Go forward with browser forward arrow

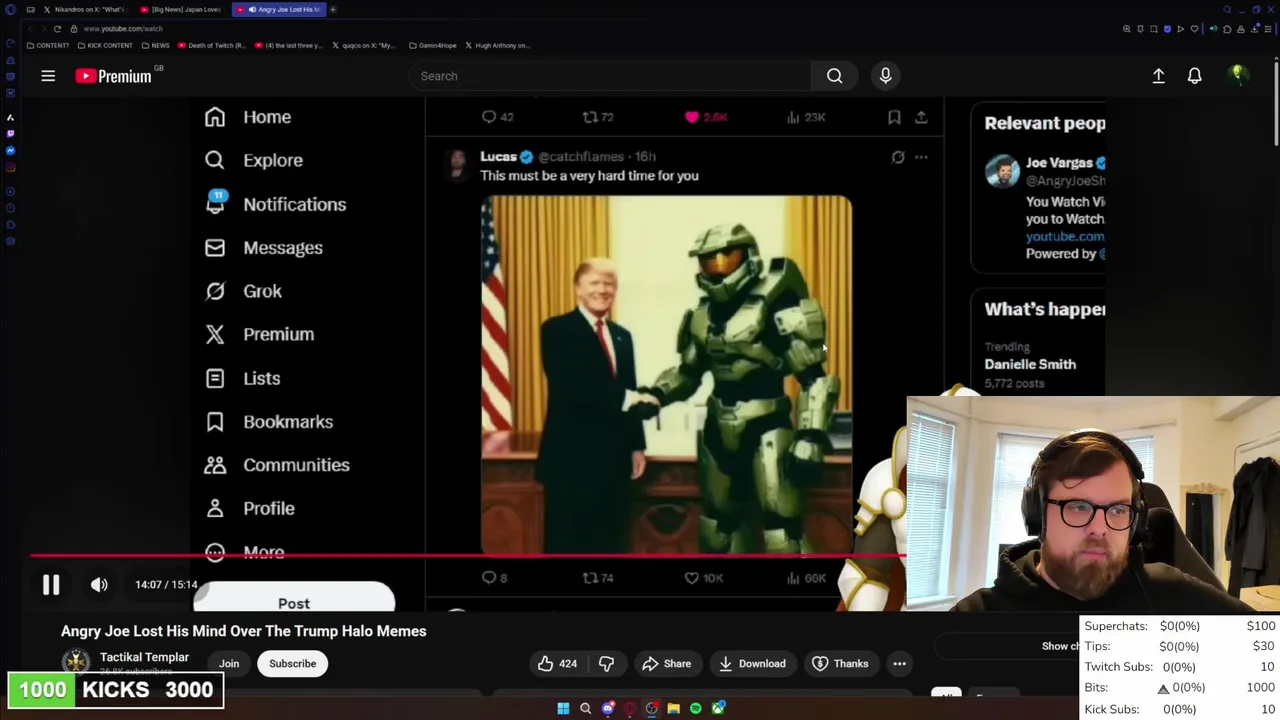point(43,29)
